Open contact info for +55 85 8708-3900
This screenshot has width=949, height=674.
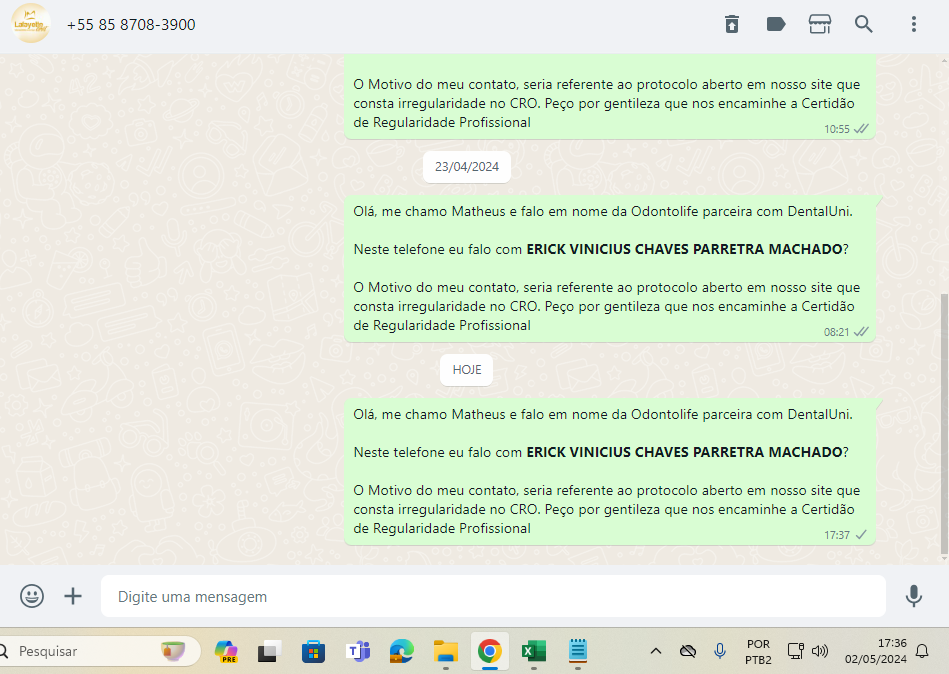point(131,25)
